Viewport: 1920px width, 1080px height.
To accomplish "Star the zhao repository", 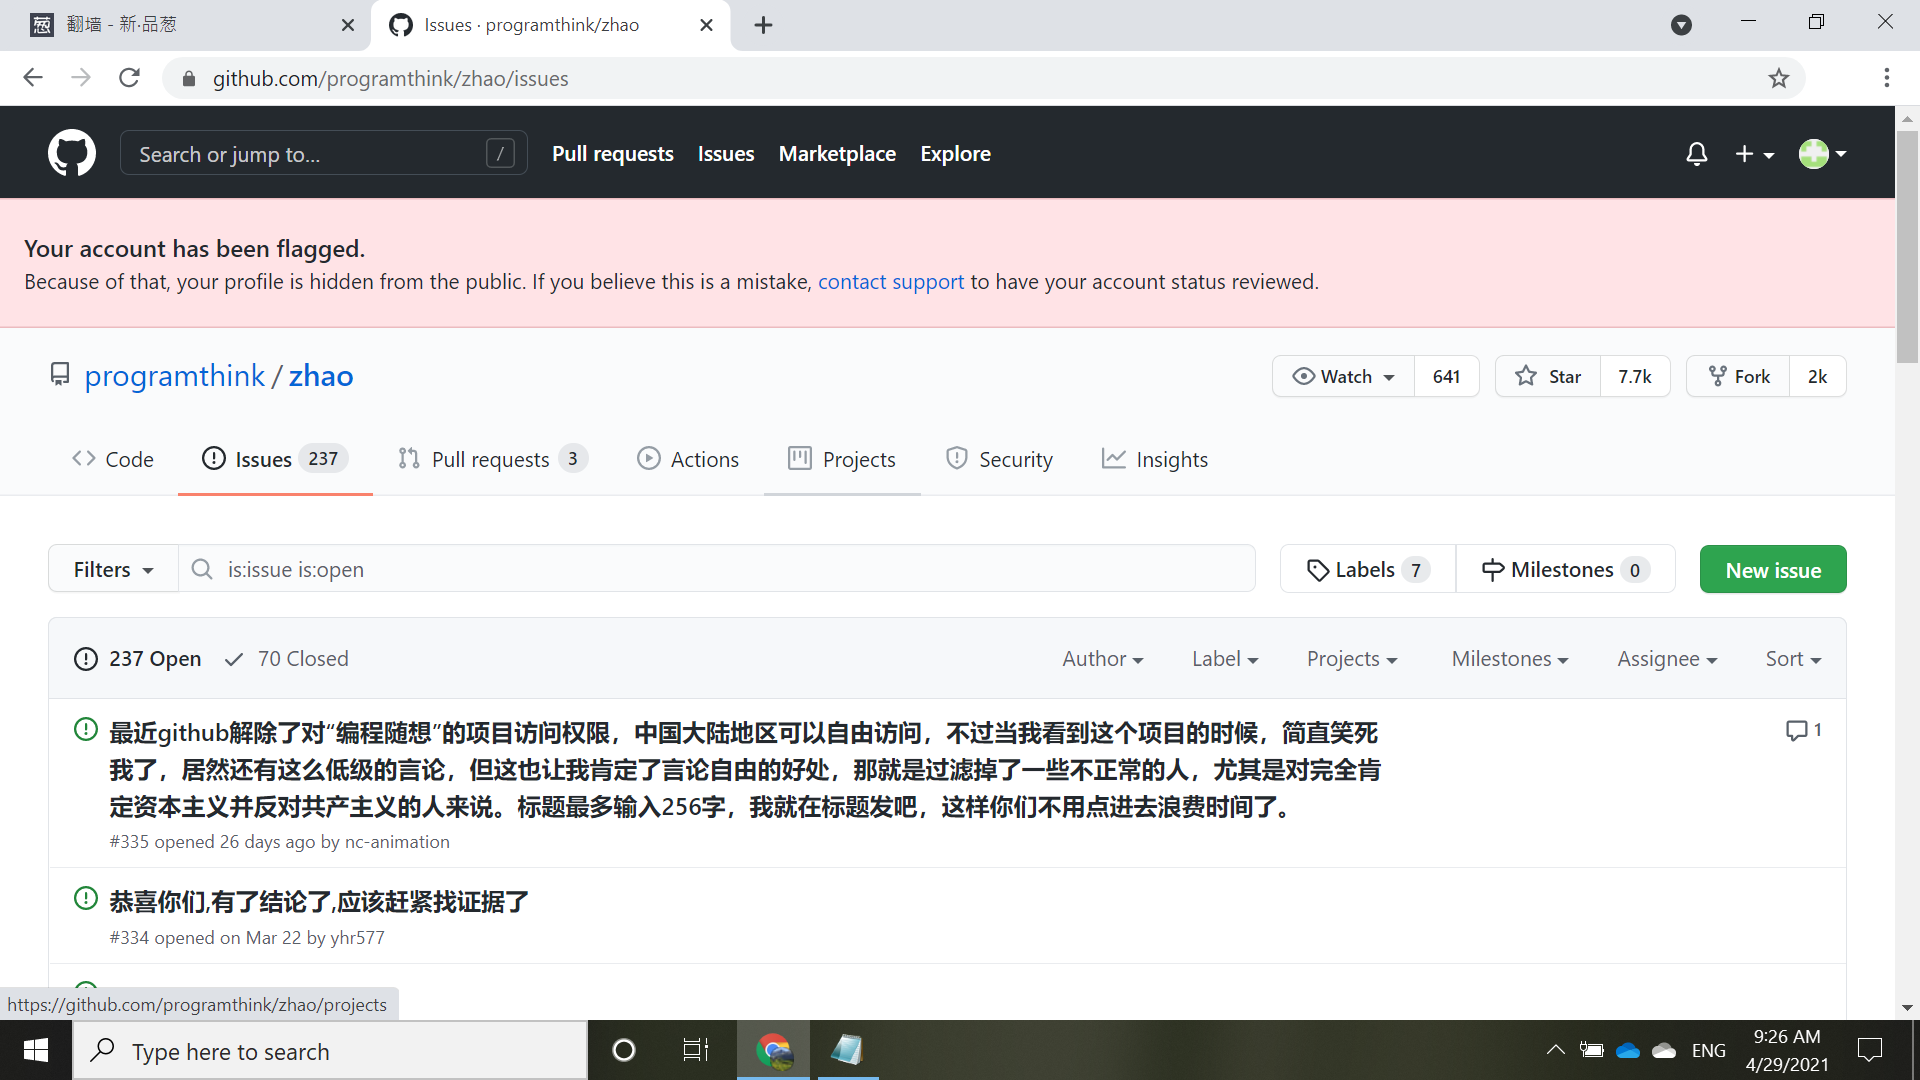I will (1548, 377).
